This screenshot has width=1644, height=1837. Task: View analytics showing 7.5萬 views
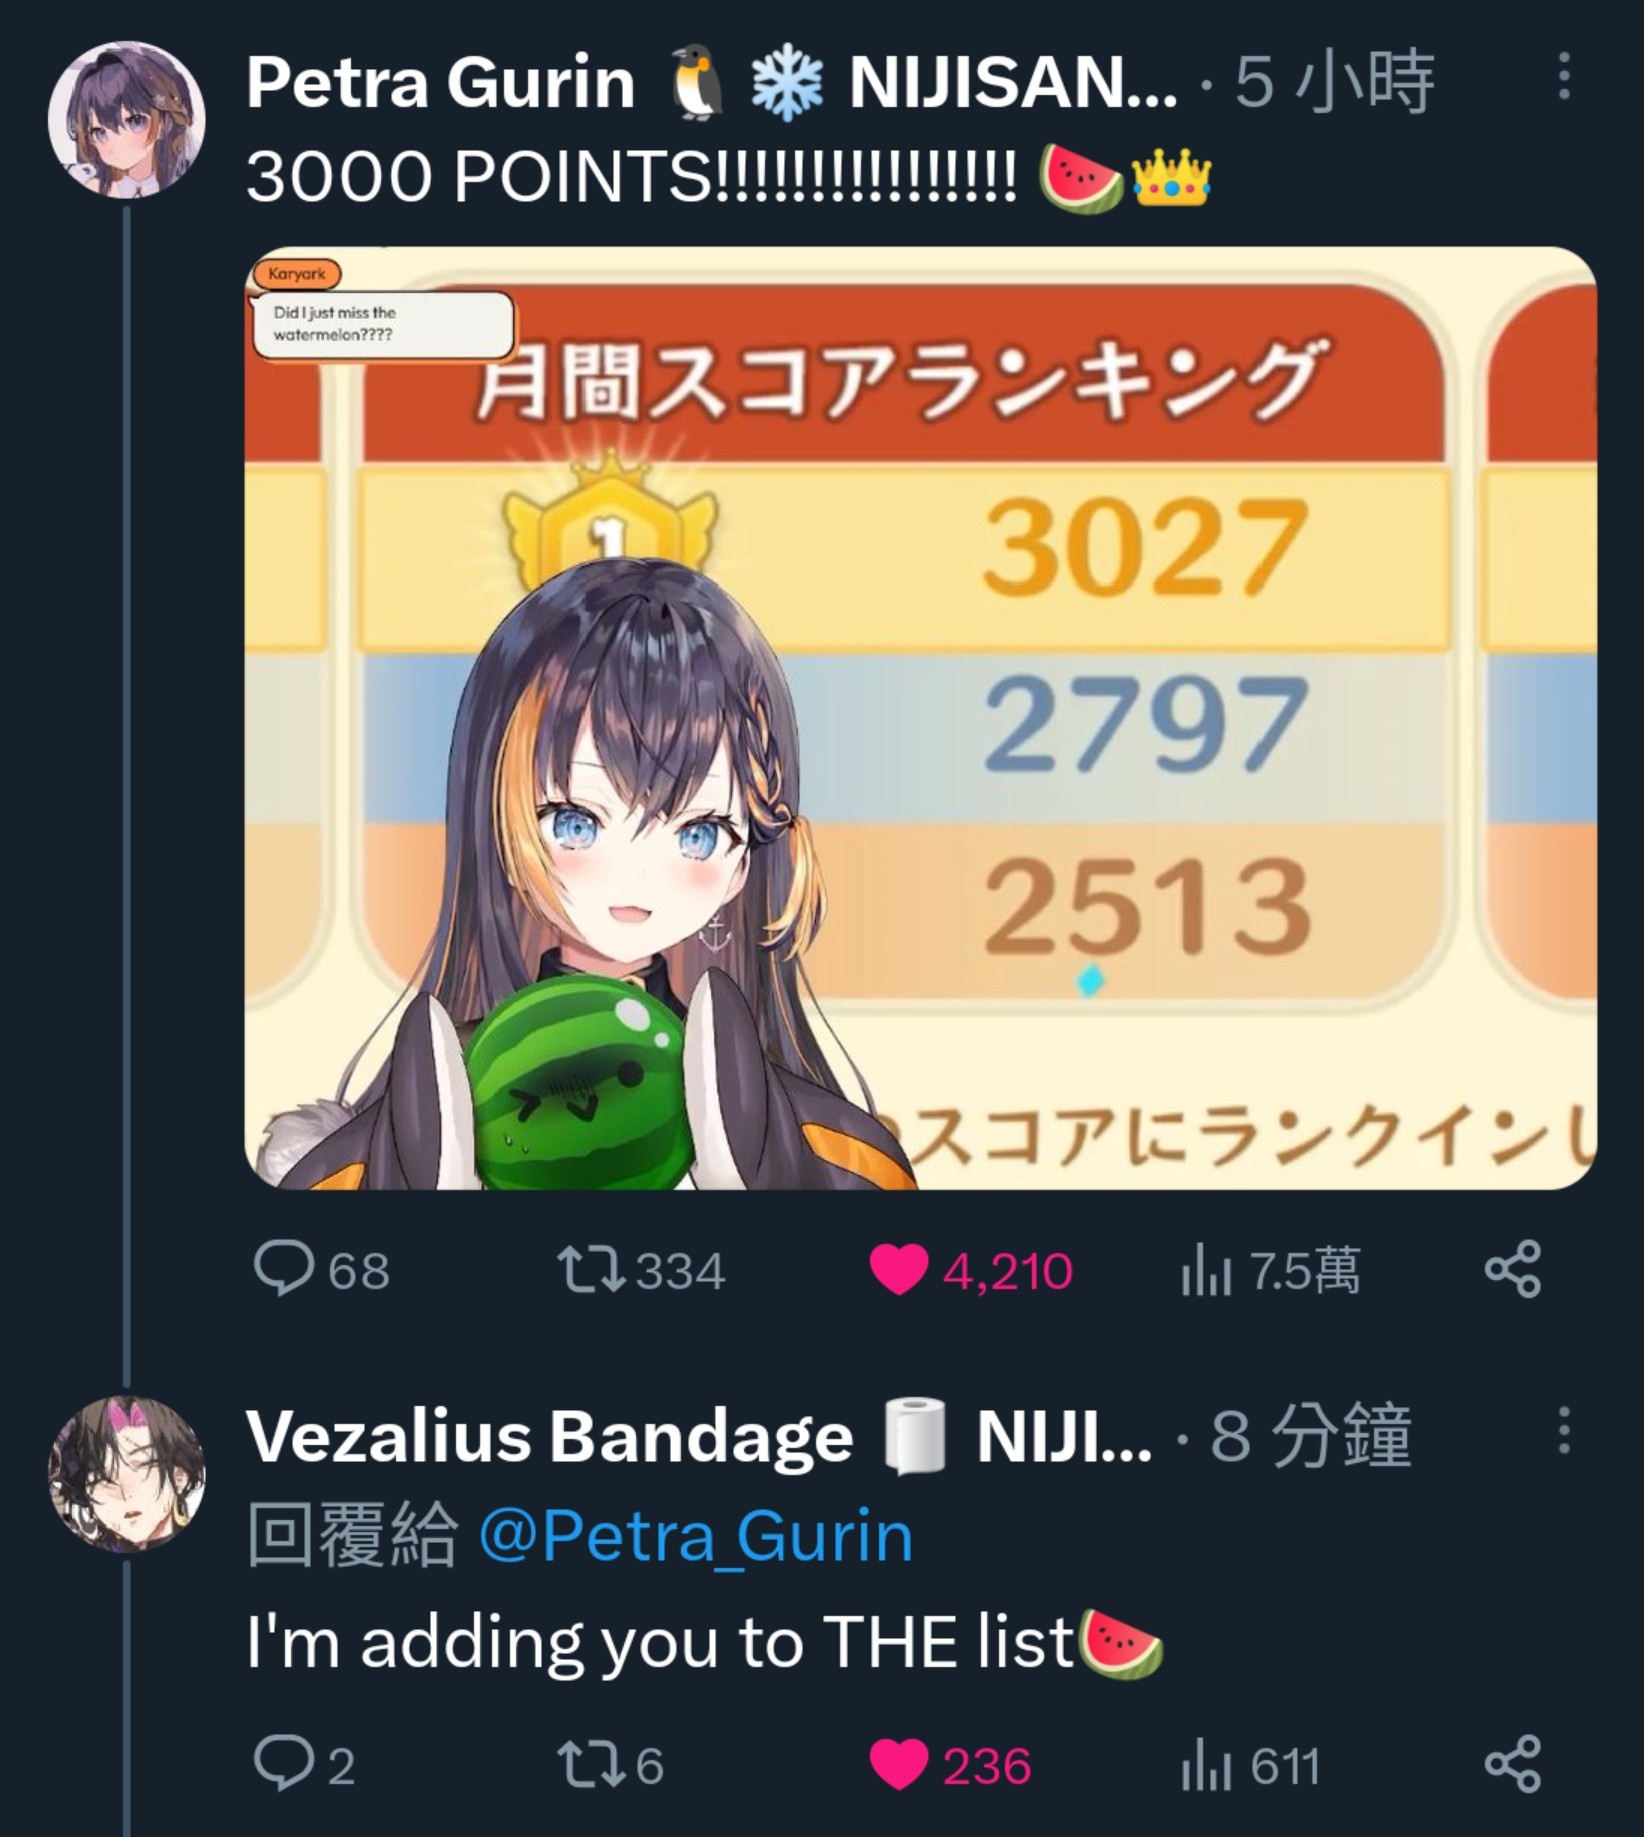tap(1270, 1270)
